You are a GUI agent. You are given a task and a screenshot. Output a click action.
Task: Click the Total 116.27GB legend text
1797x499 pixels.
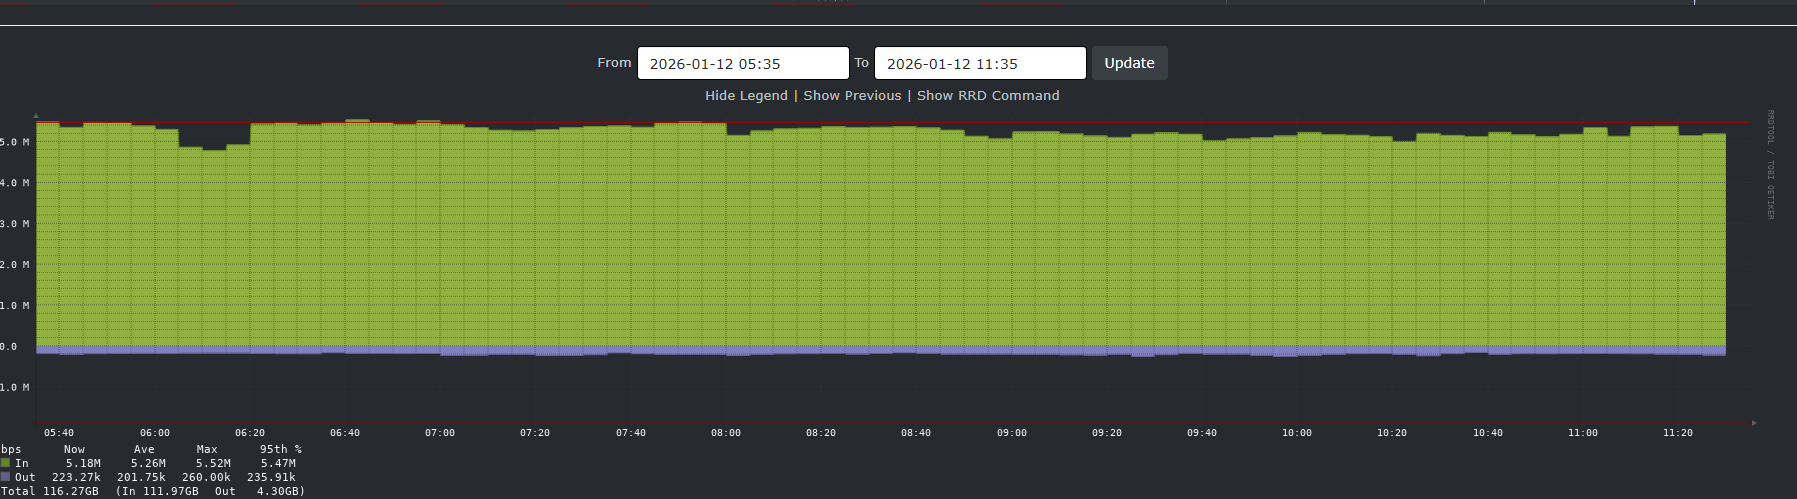tap(50, 491)
